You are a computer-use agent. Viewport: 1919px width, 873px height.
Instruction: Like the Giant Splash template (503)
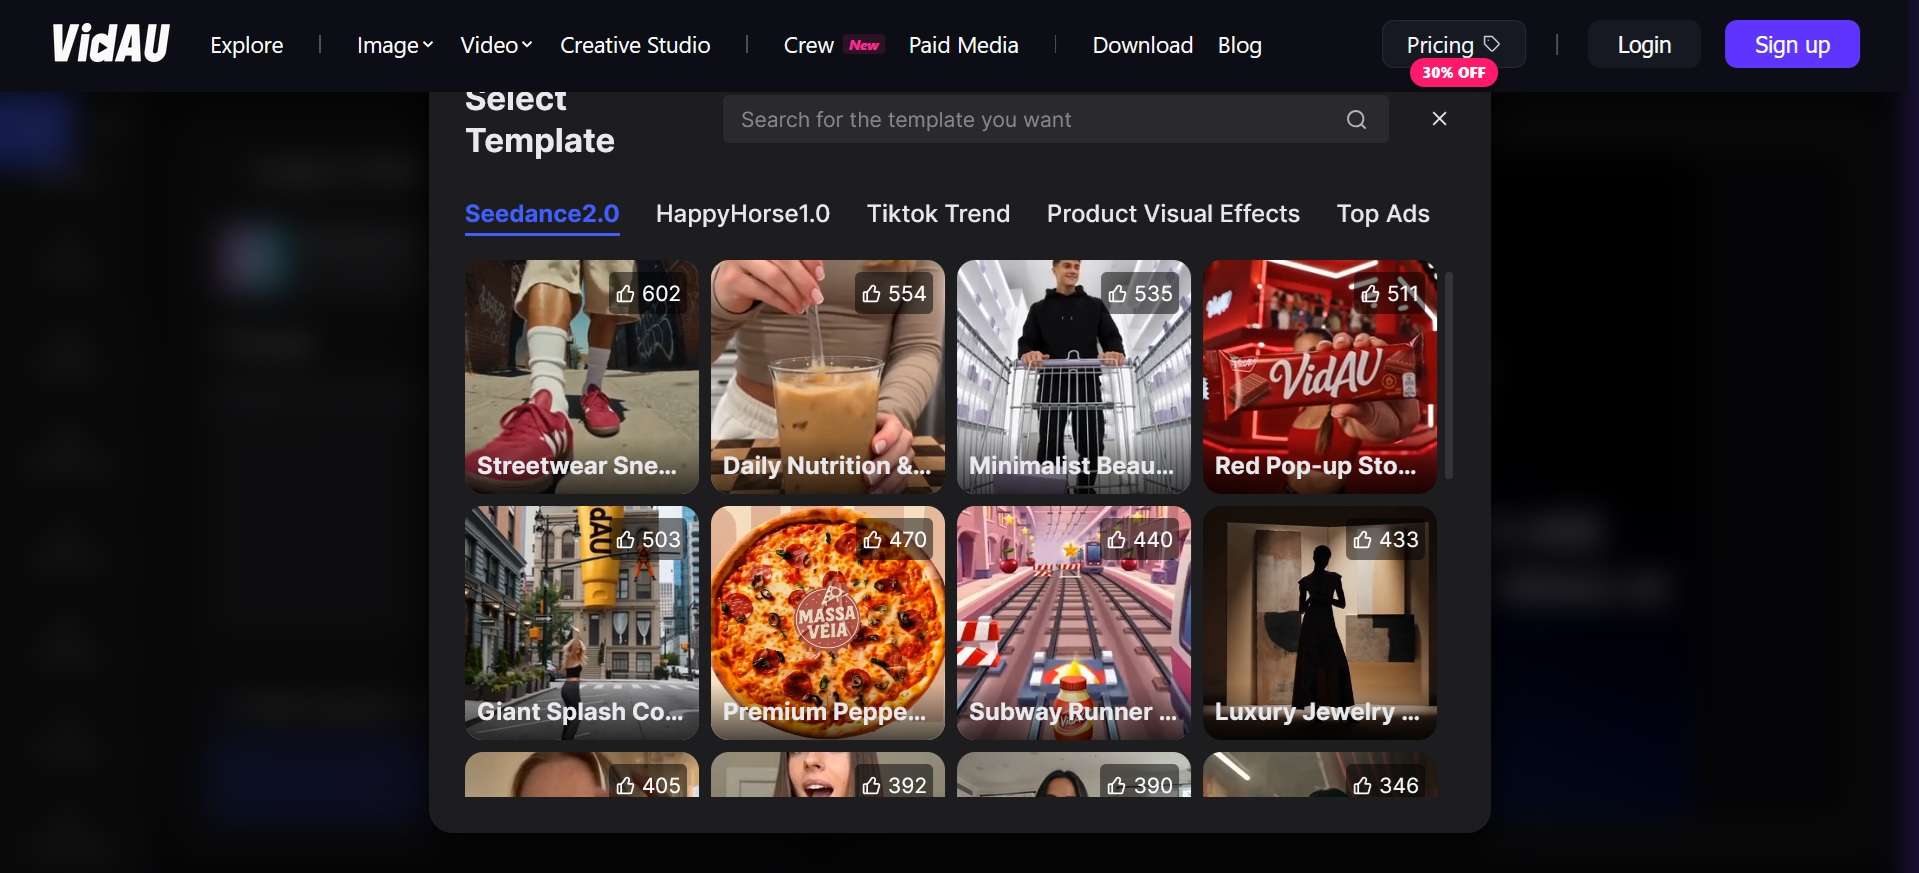tap(648, 539)
